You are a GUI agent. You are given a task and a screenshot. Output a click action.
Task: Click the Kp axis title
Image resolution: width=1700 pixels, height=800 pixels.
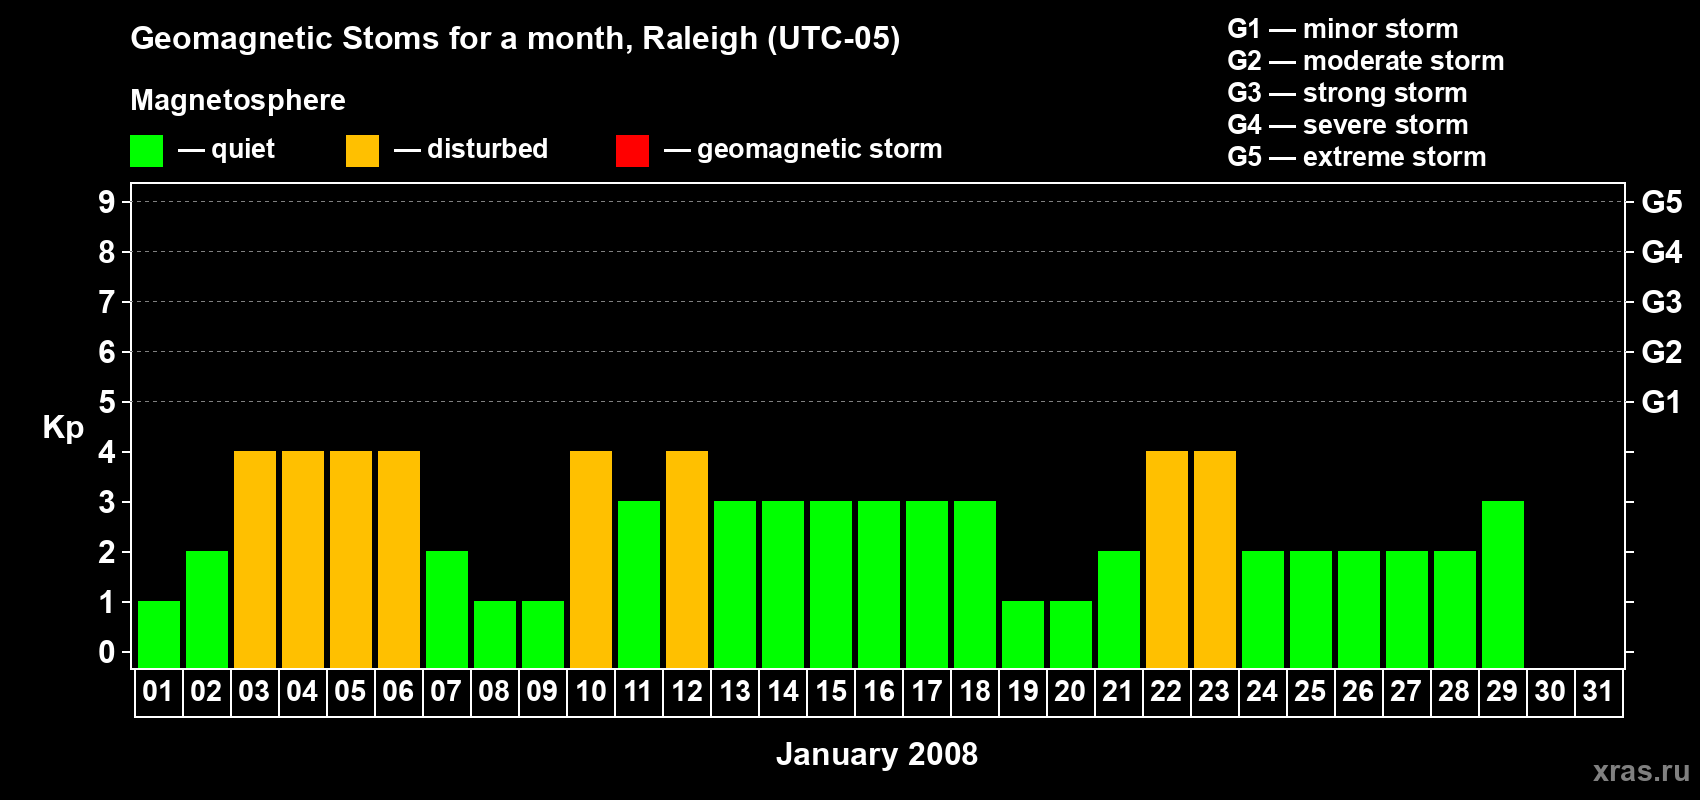click(x=63, y=428)
